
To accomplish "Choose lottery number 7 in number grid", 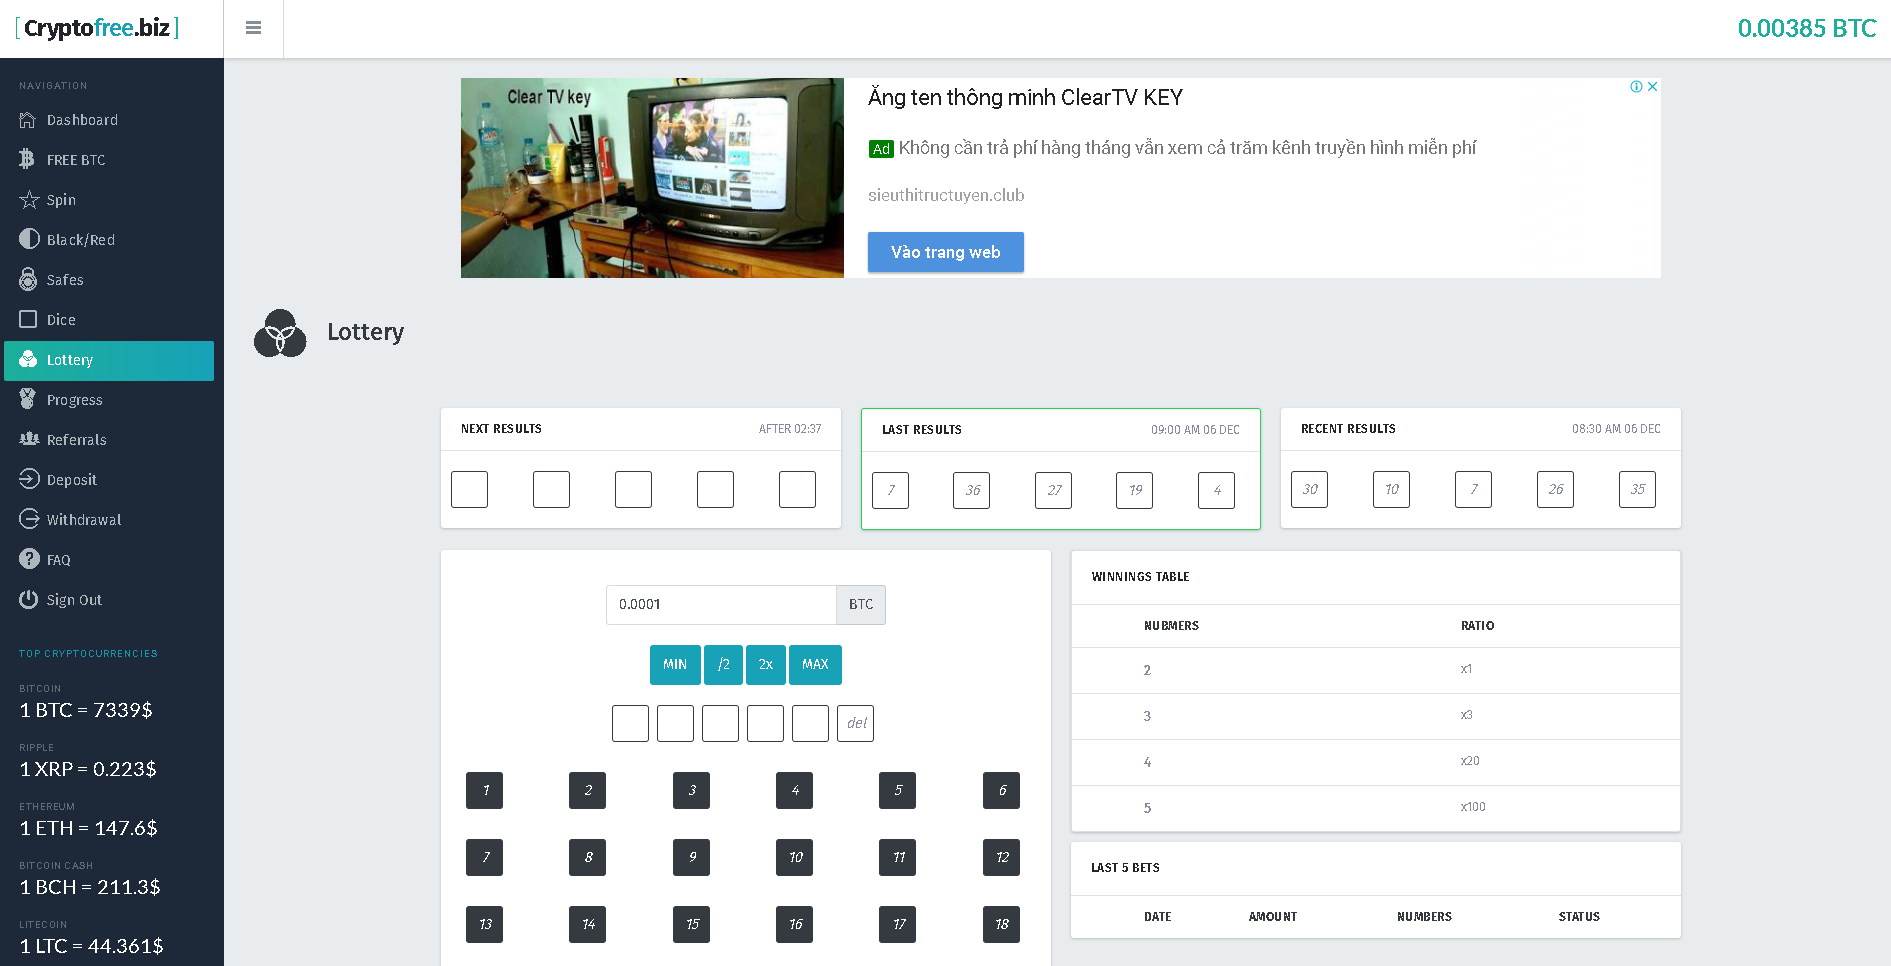I will (x=485, y=857).
